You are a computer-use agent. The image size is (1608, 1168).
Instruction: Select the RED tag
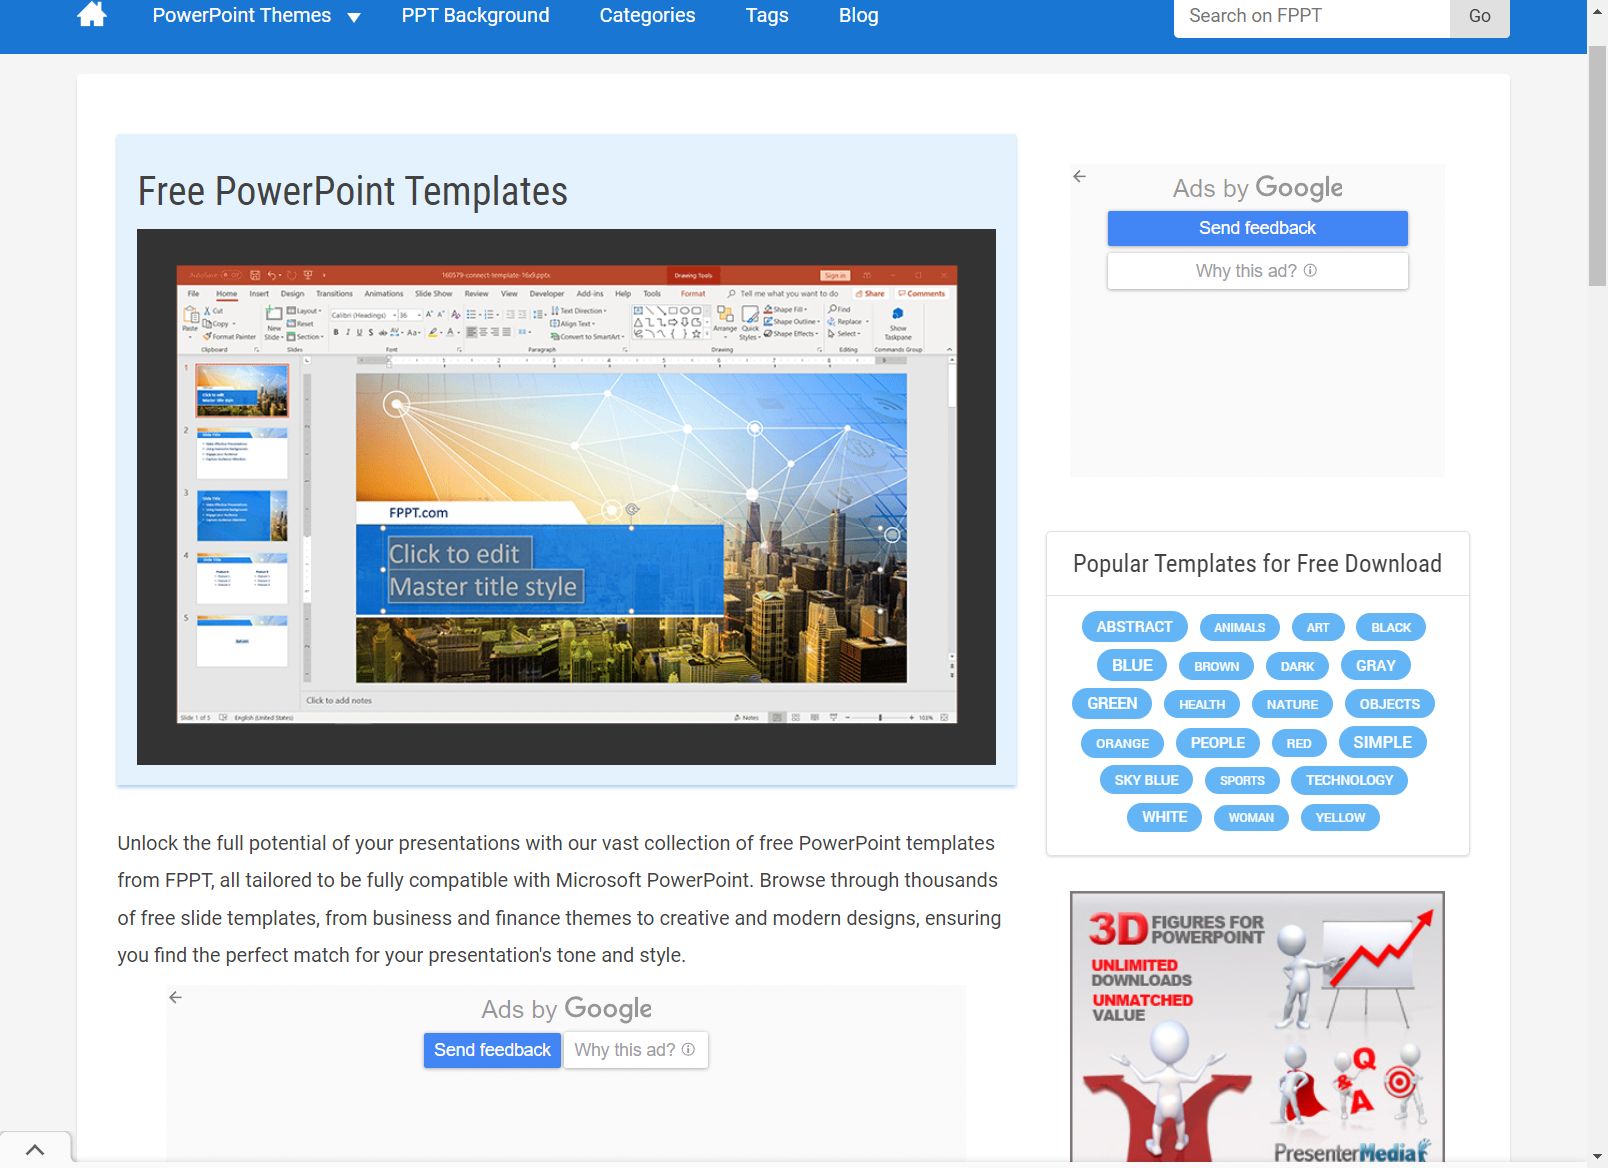click(1298, 744)
